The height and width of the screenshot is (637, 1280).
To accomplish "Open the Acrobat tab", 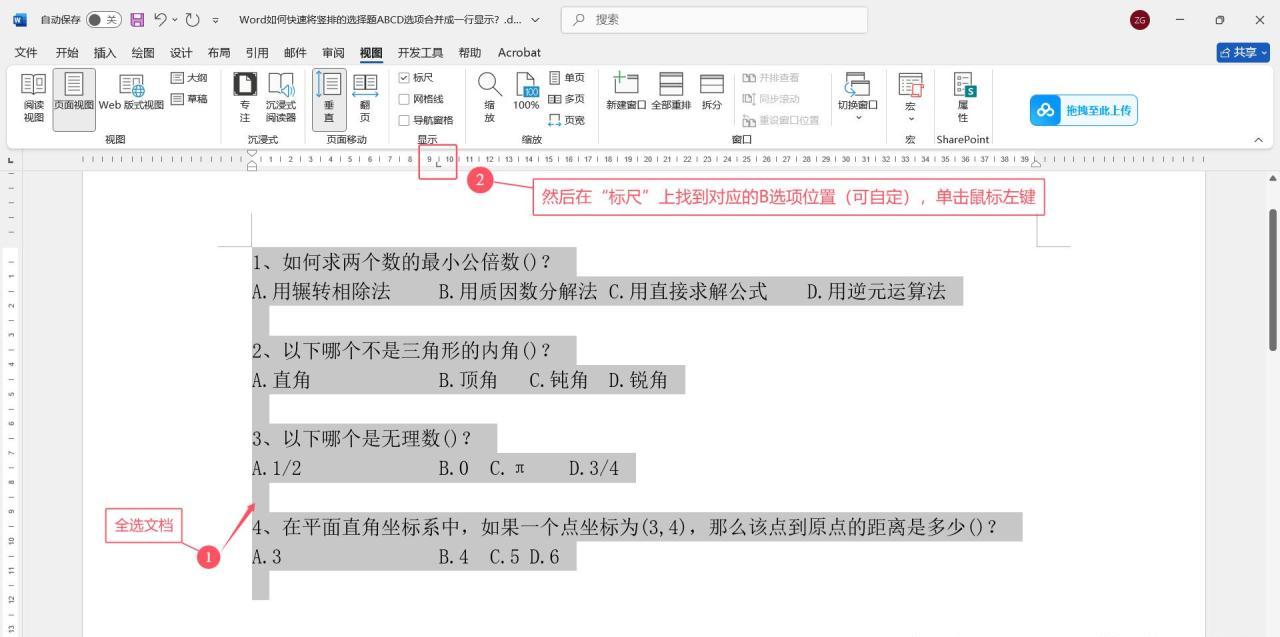I will [519, 53].
